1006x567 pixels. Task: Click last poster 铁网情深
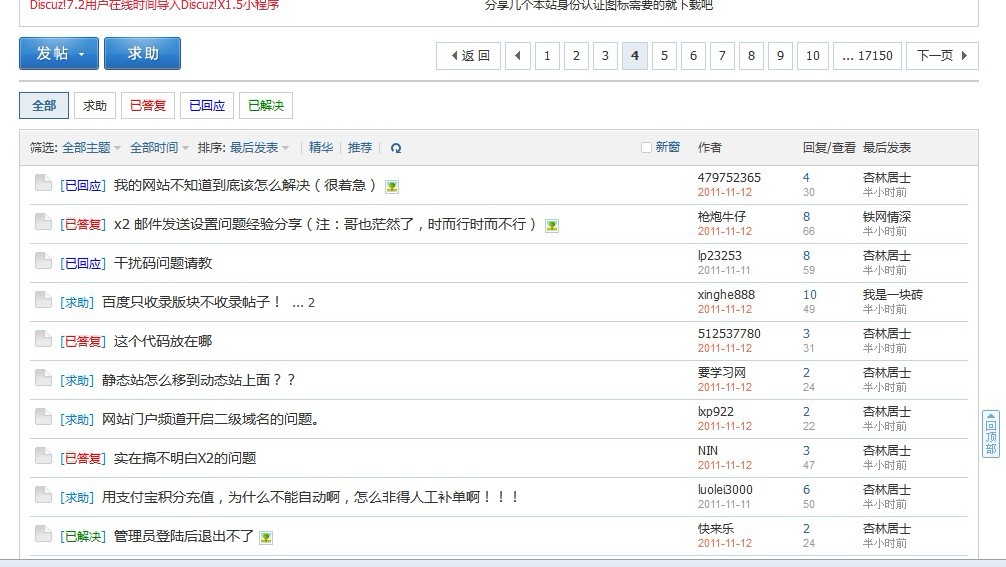tap(887, 217)
